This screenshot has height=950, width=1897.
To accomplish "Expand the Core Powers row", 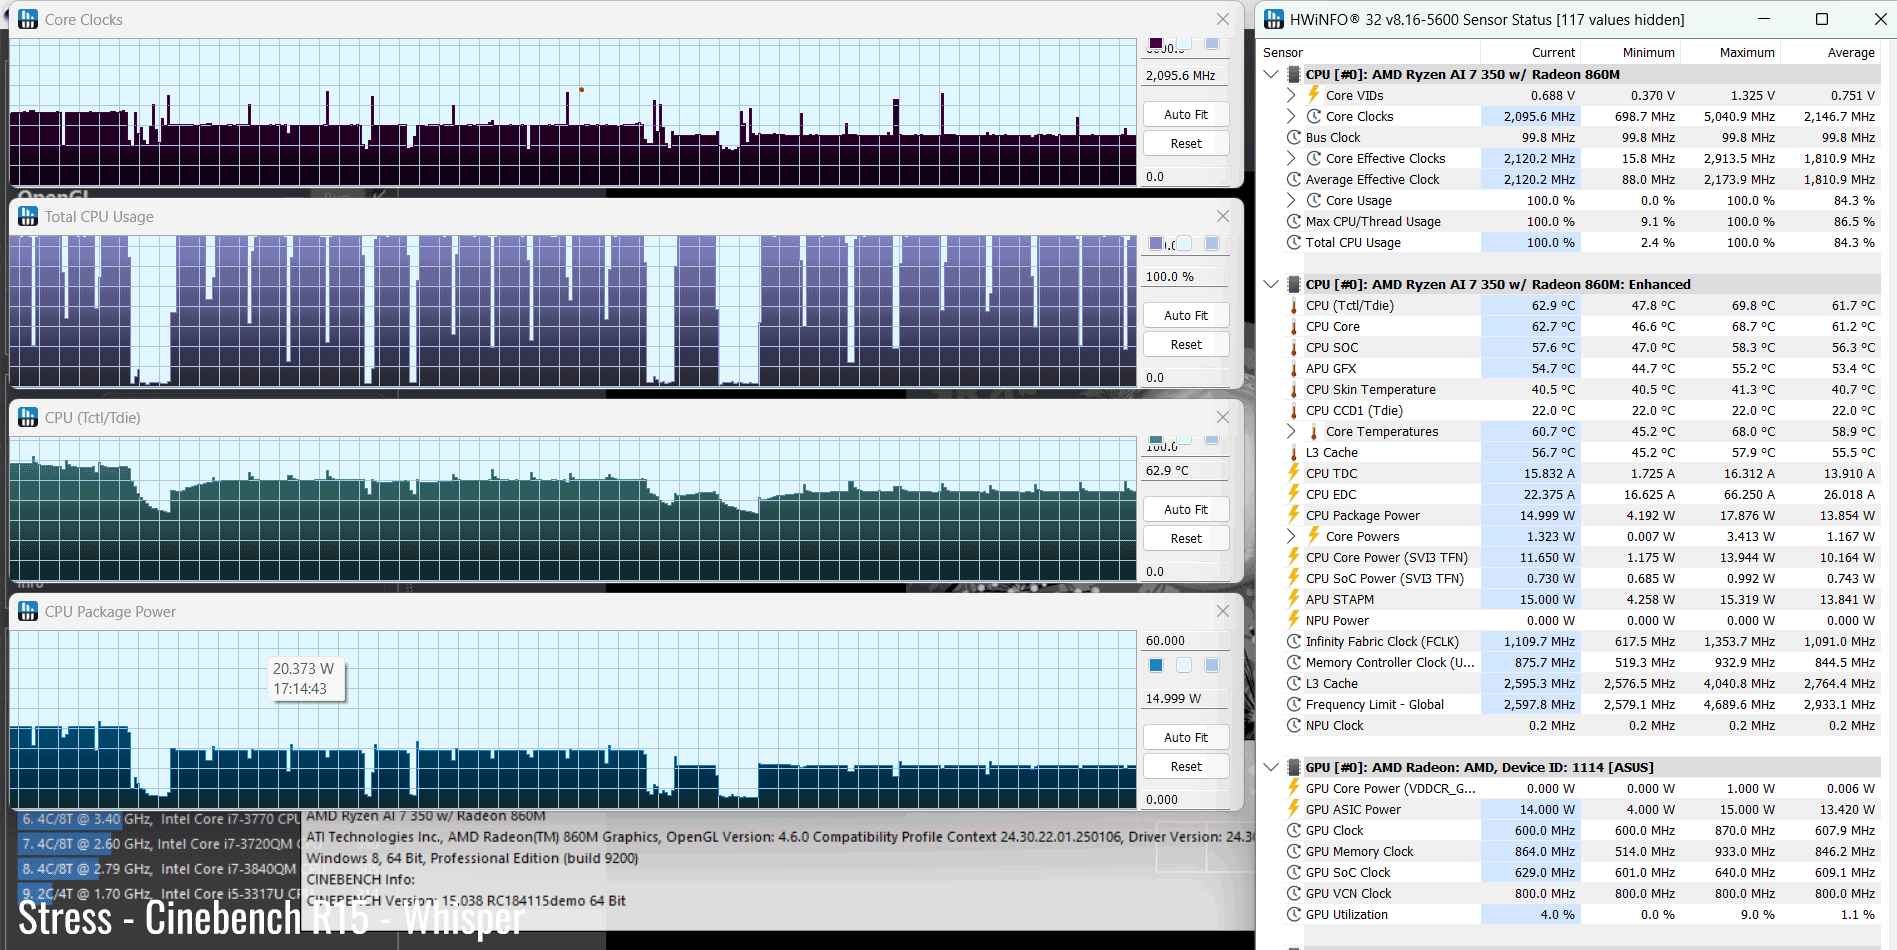I will point(1291,536).
